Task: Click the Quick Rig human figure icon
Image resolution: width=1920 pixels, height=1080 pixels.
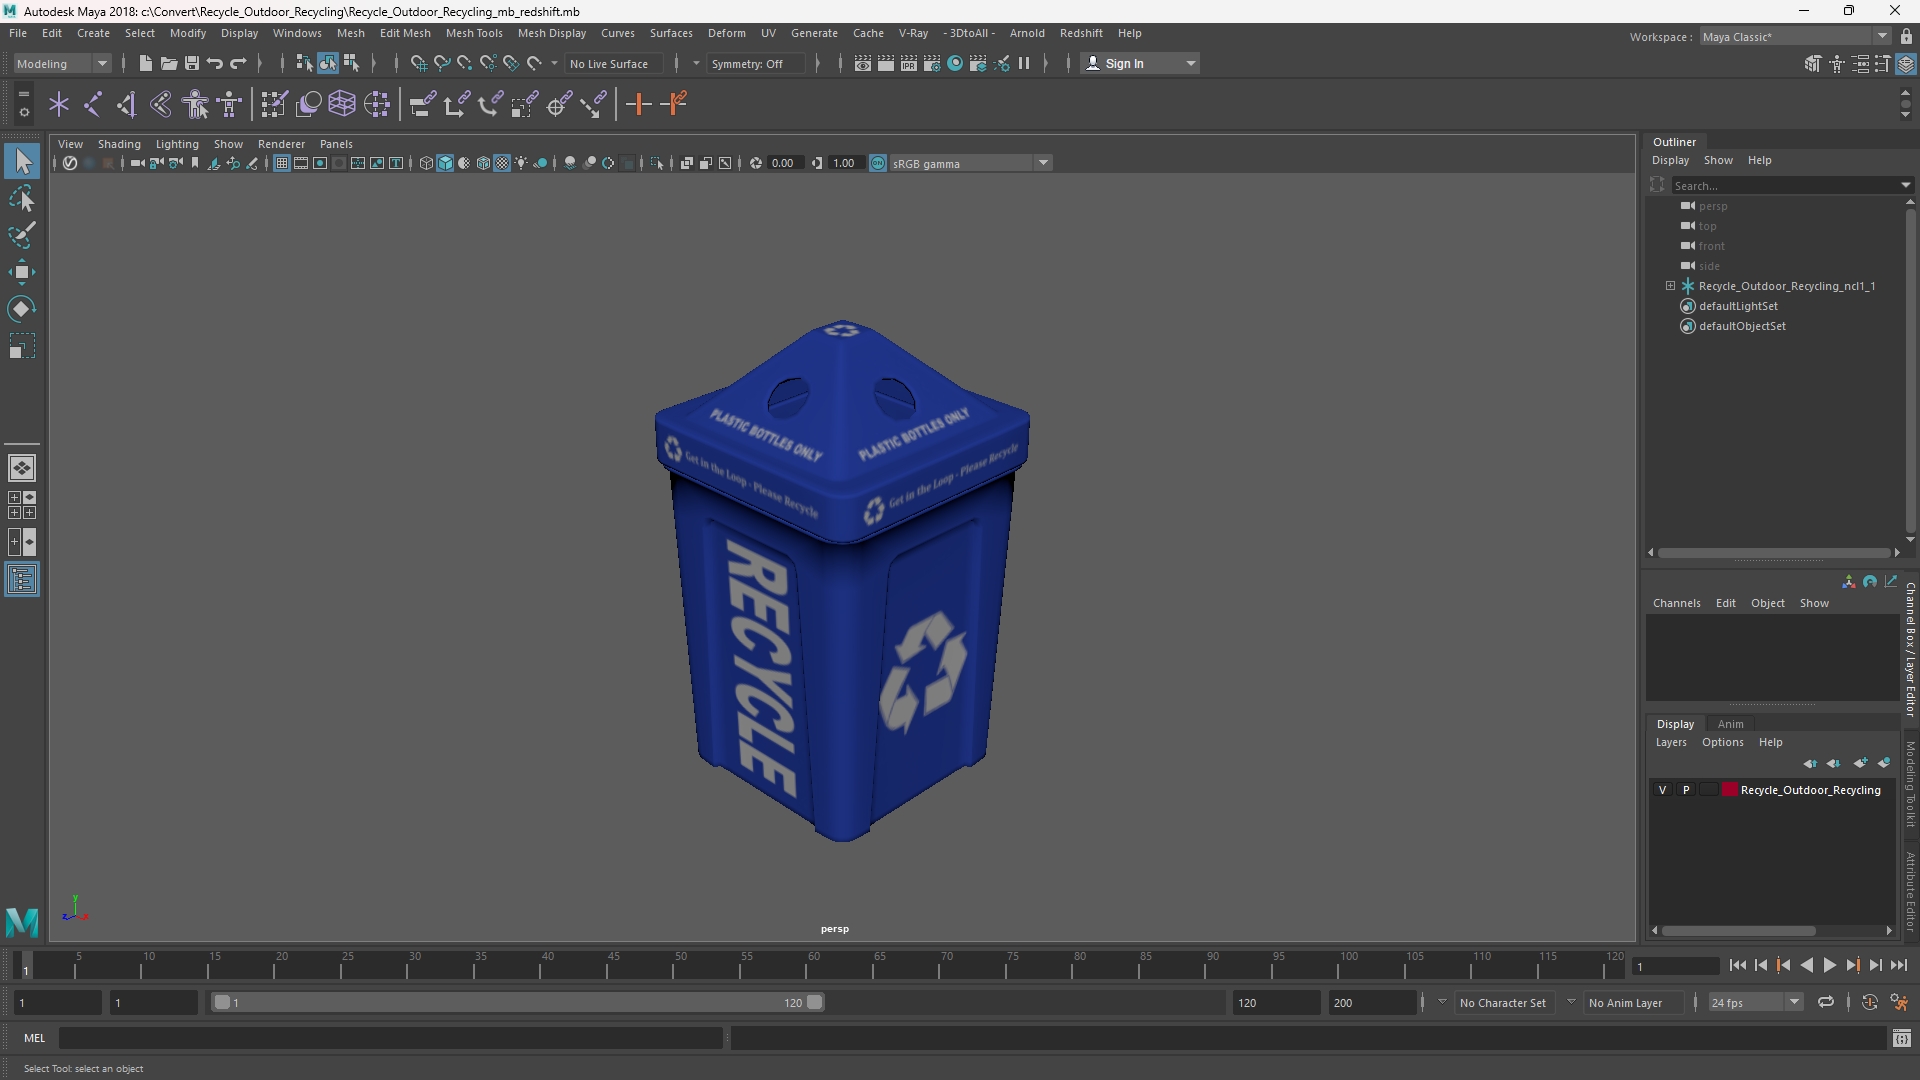Action: click(x=196, y=104)
